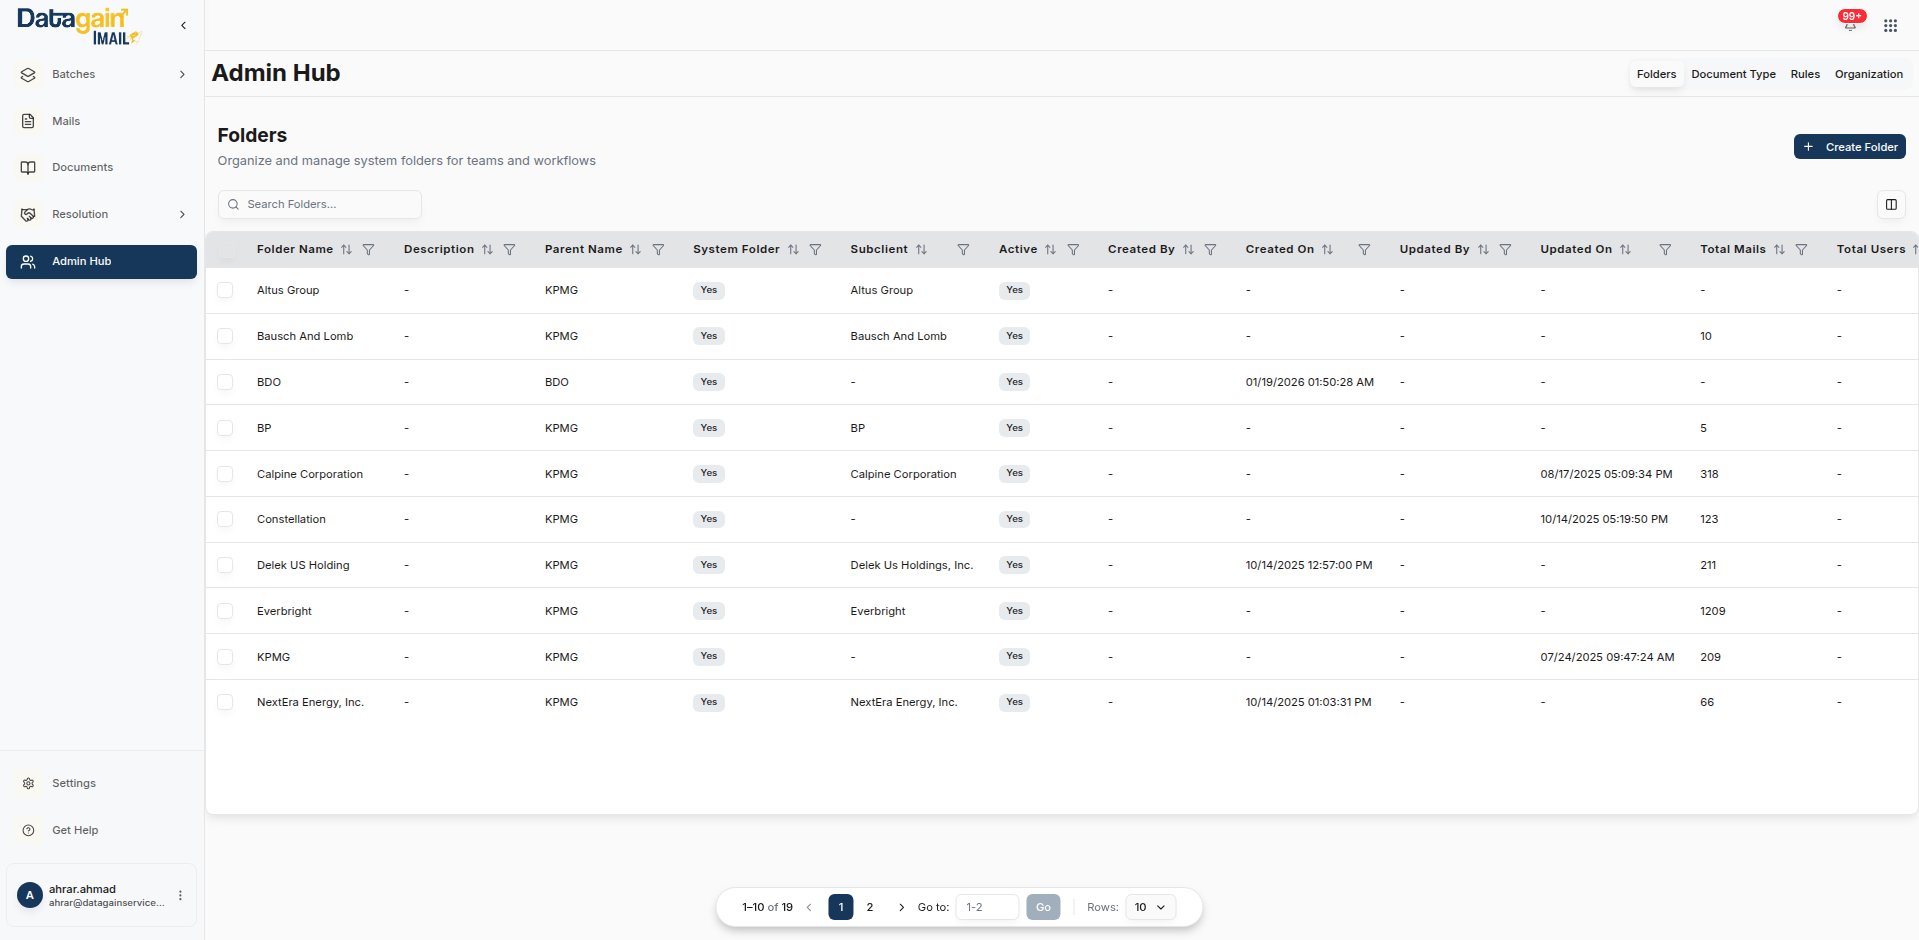Switch to the Document Type tab
The height and width of the screenshot is (940, 1919).
[x=1733, y=75]
